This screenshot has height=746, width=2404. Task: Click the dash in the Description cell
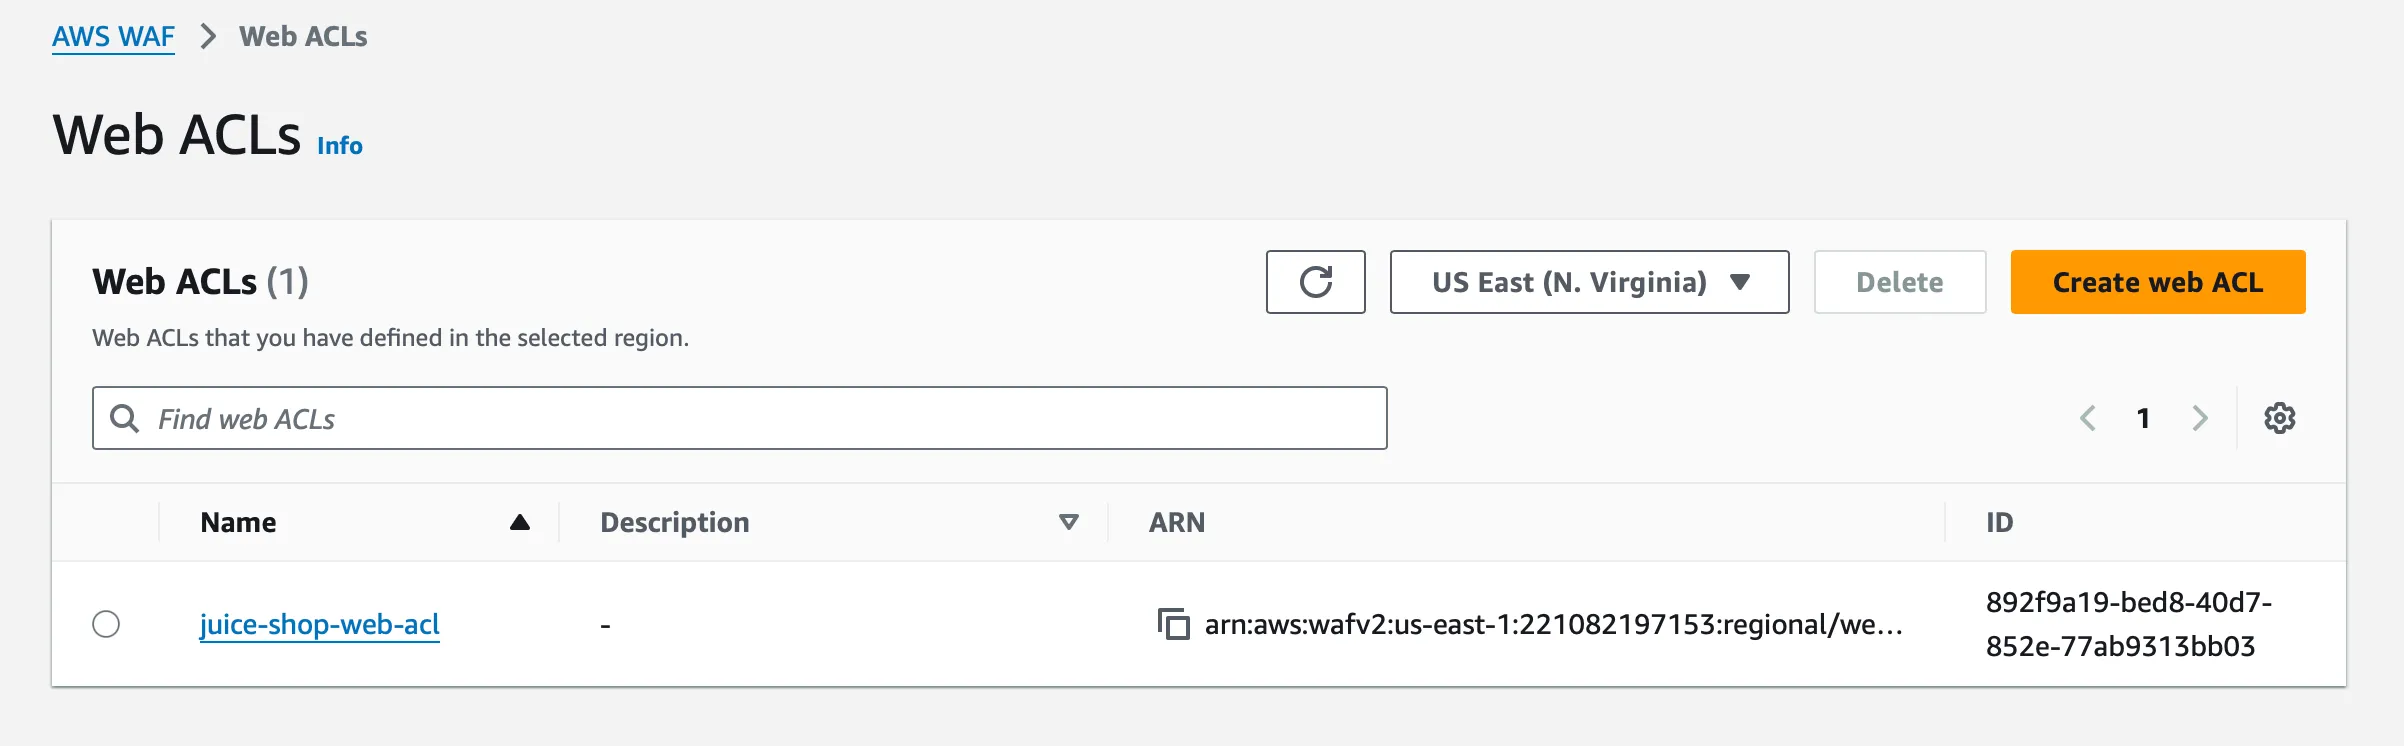tap(605, 626)
